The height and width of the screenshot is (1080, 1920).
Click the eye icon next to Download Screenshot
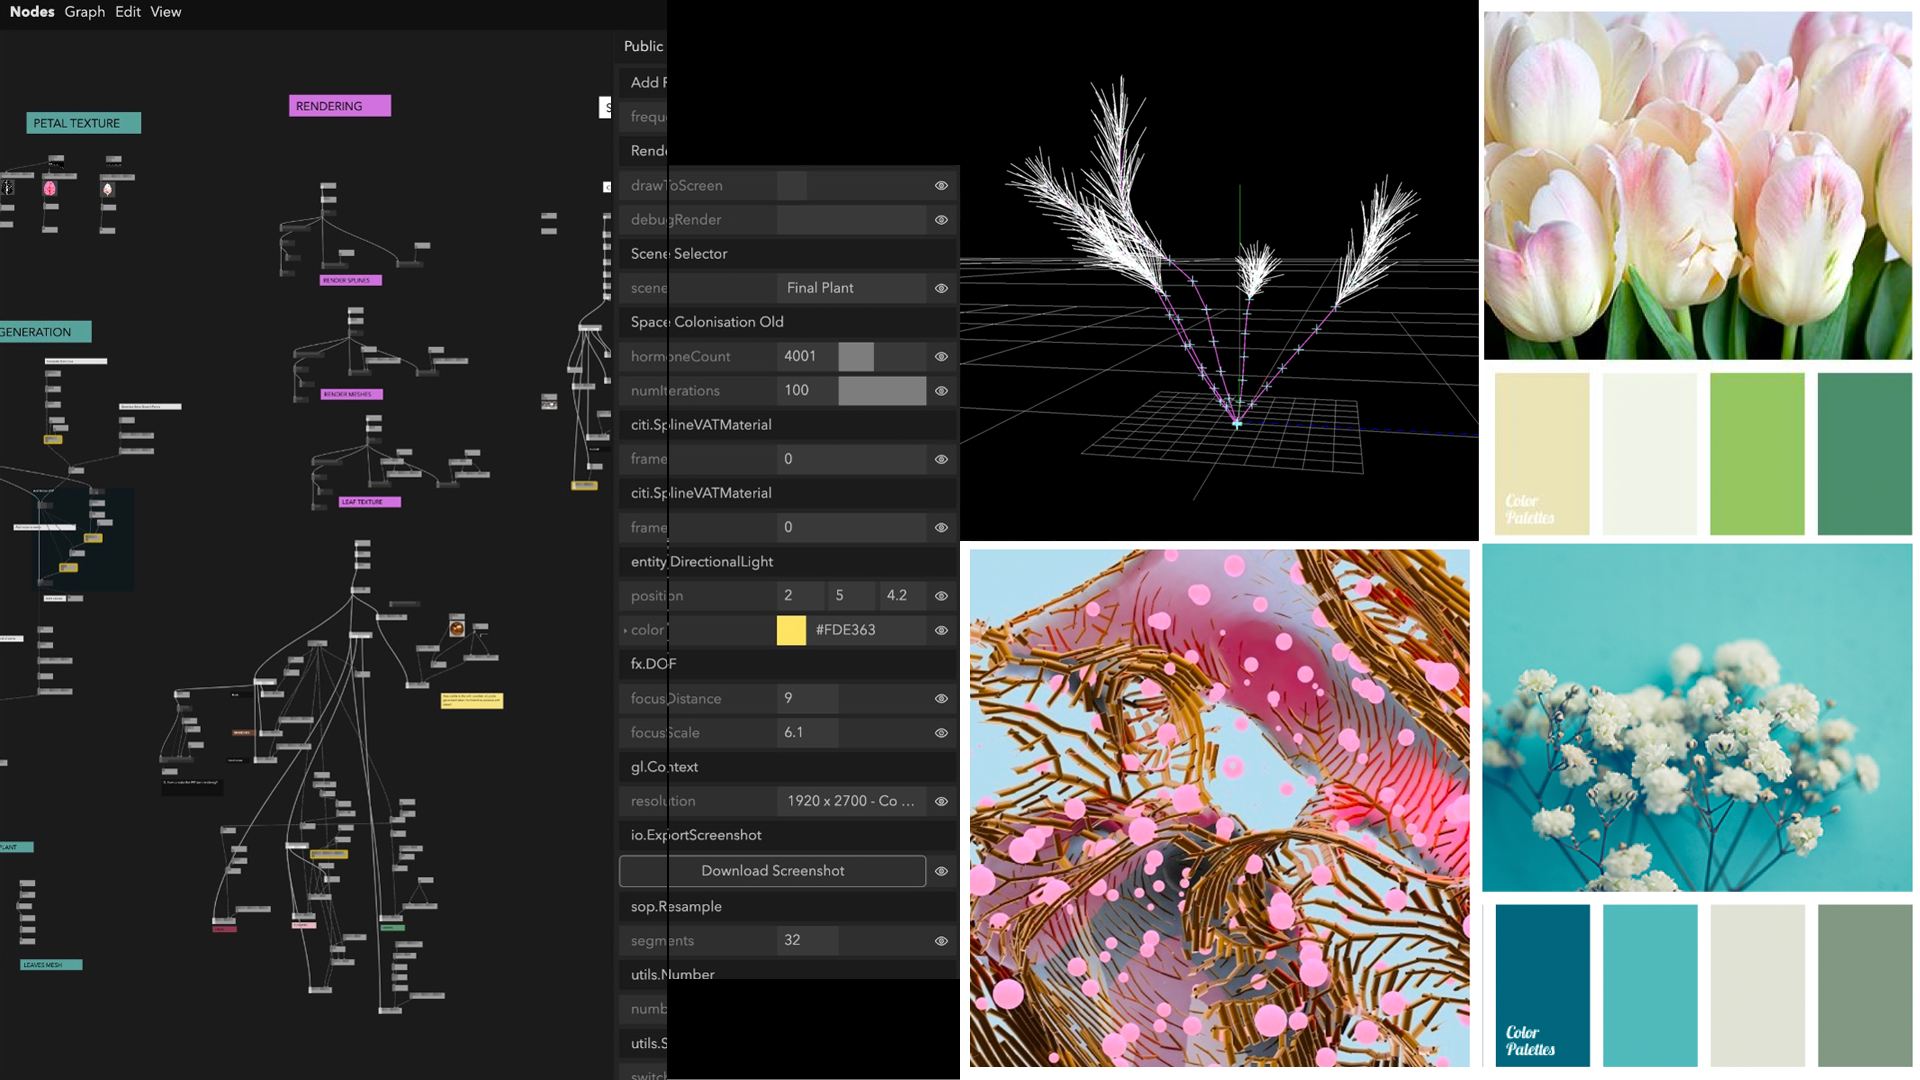point(941,872)
